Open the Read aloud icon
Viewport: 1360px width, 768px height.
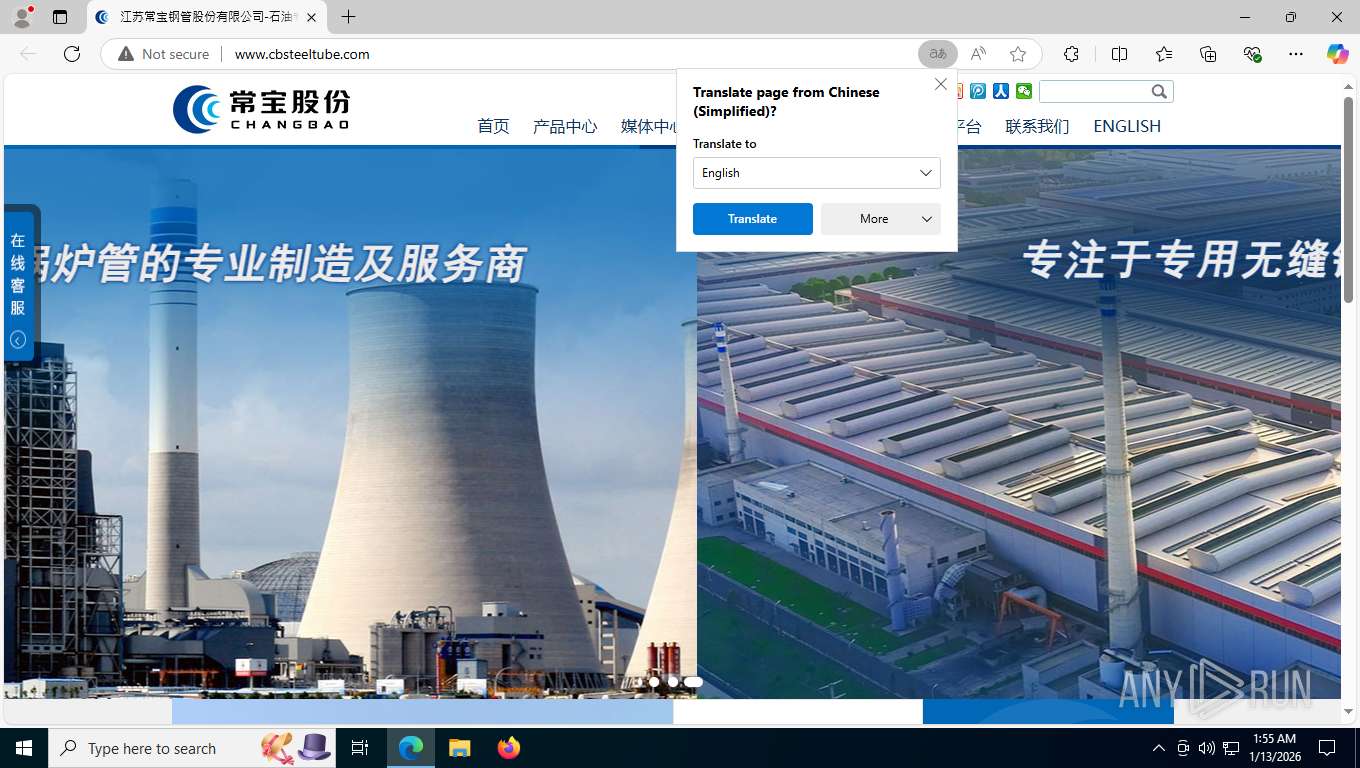tap(978, 54)
